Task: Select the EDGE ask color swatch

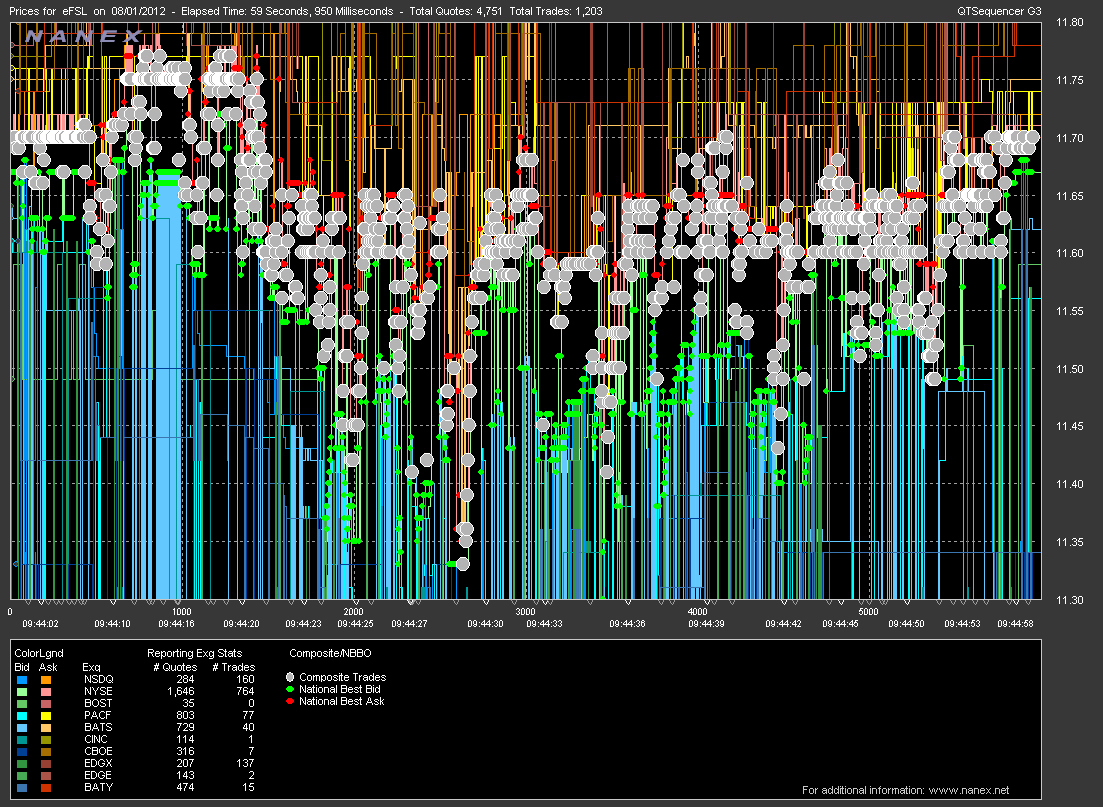Action: [x=46, y=775]
